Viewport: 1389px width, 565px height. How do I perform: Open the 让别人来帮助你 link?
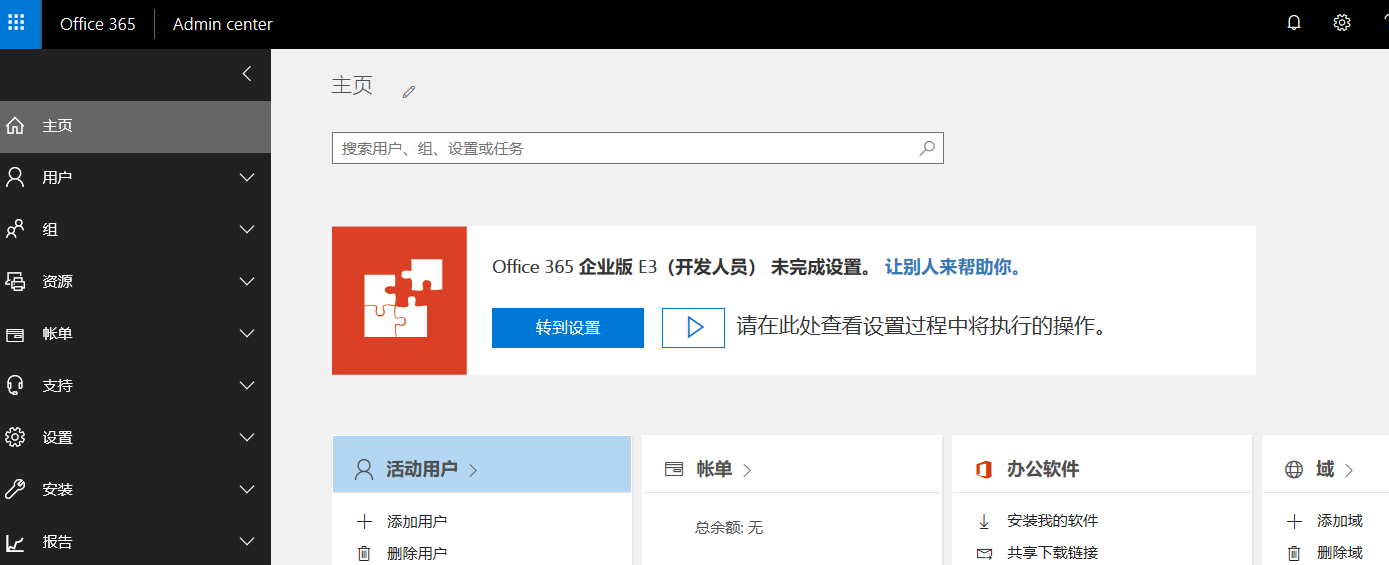point(953,267)
